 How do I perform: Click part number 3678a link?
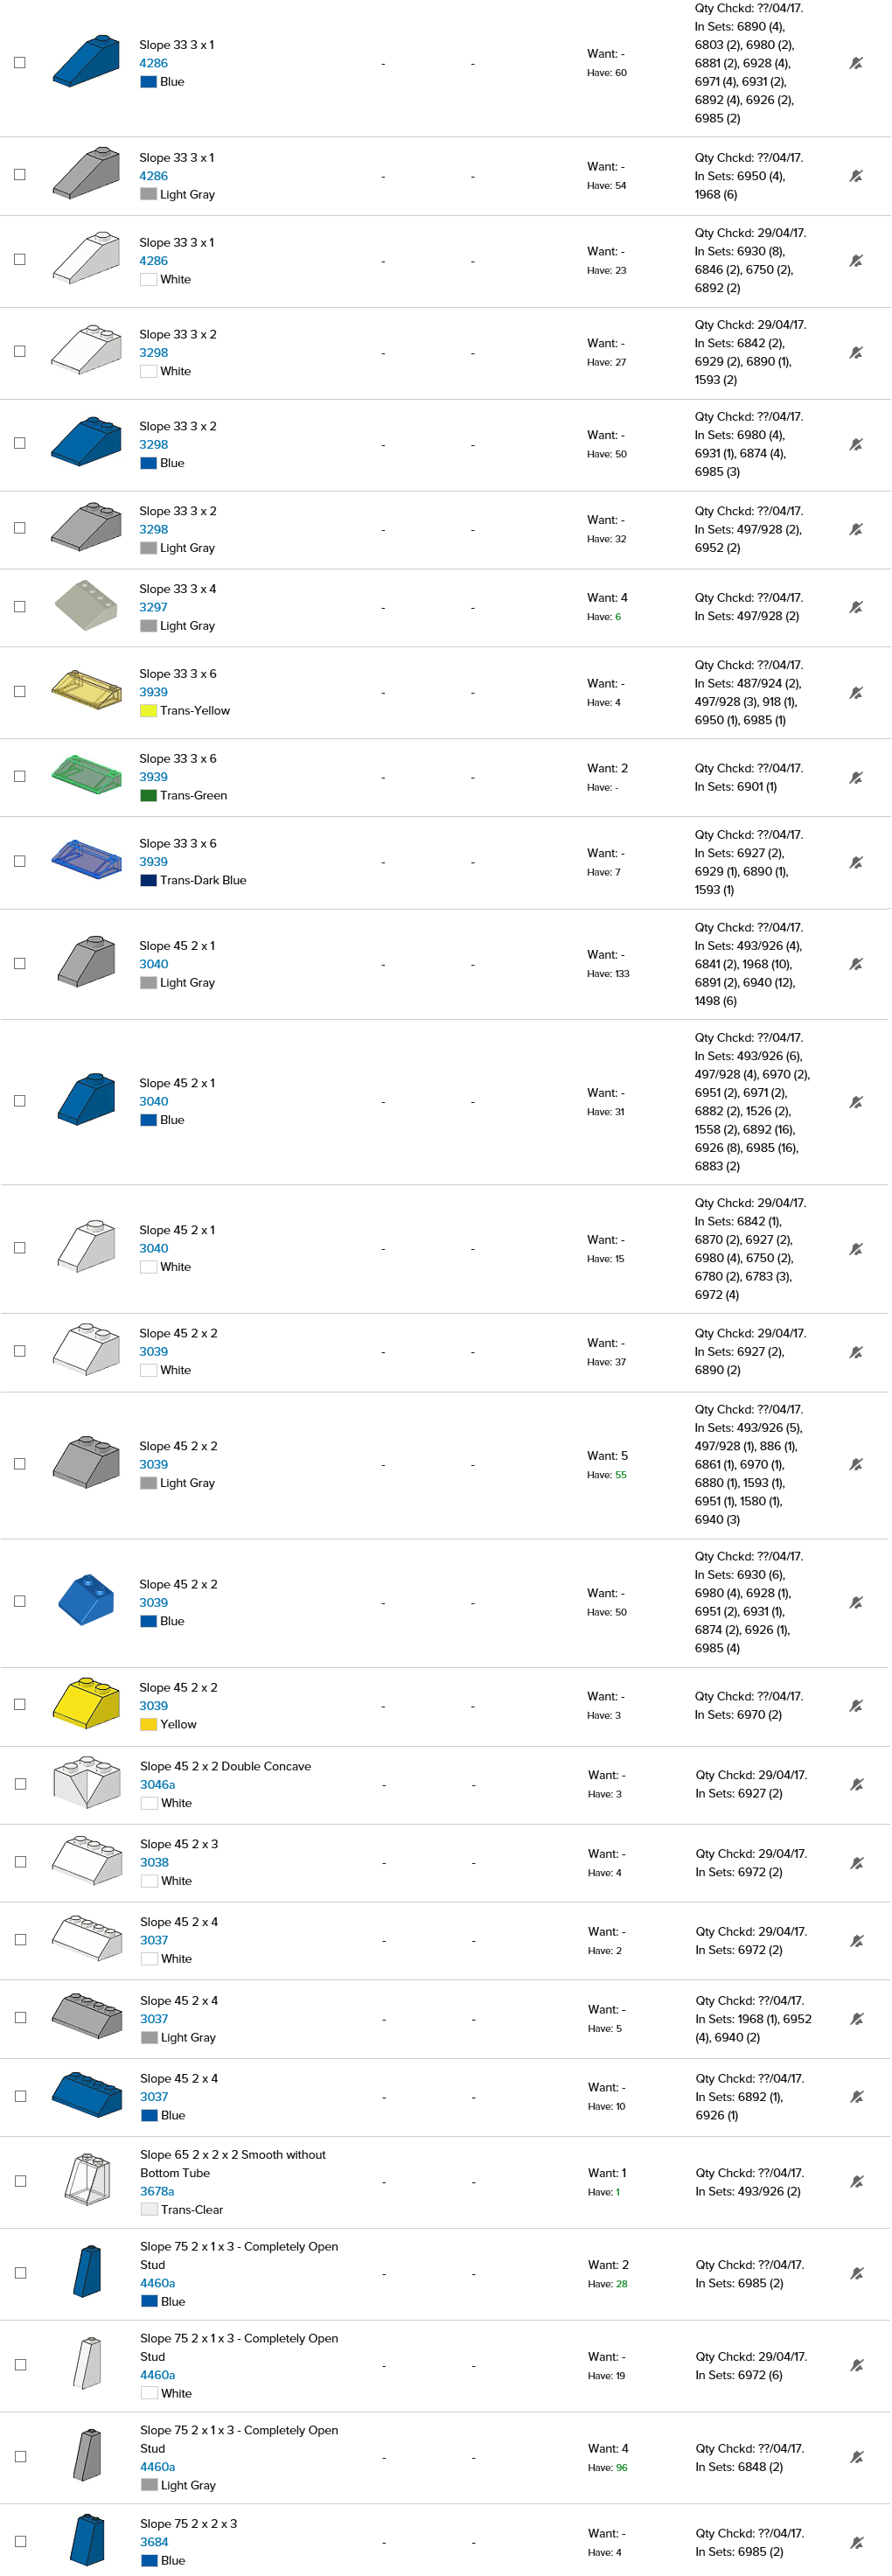(157, 2191)
